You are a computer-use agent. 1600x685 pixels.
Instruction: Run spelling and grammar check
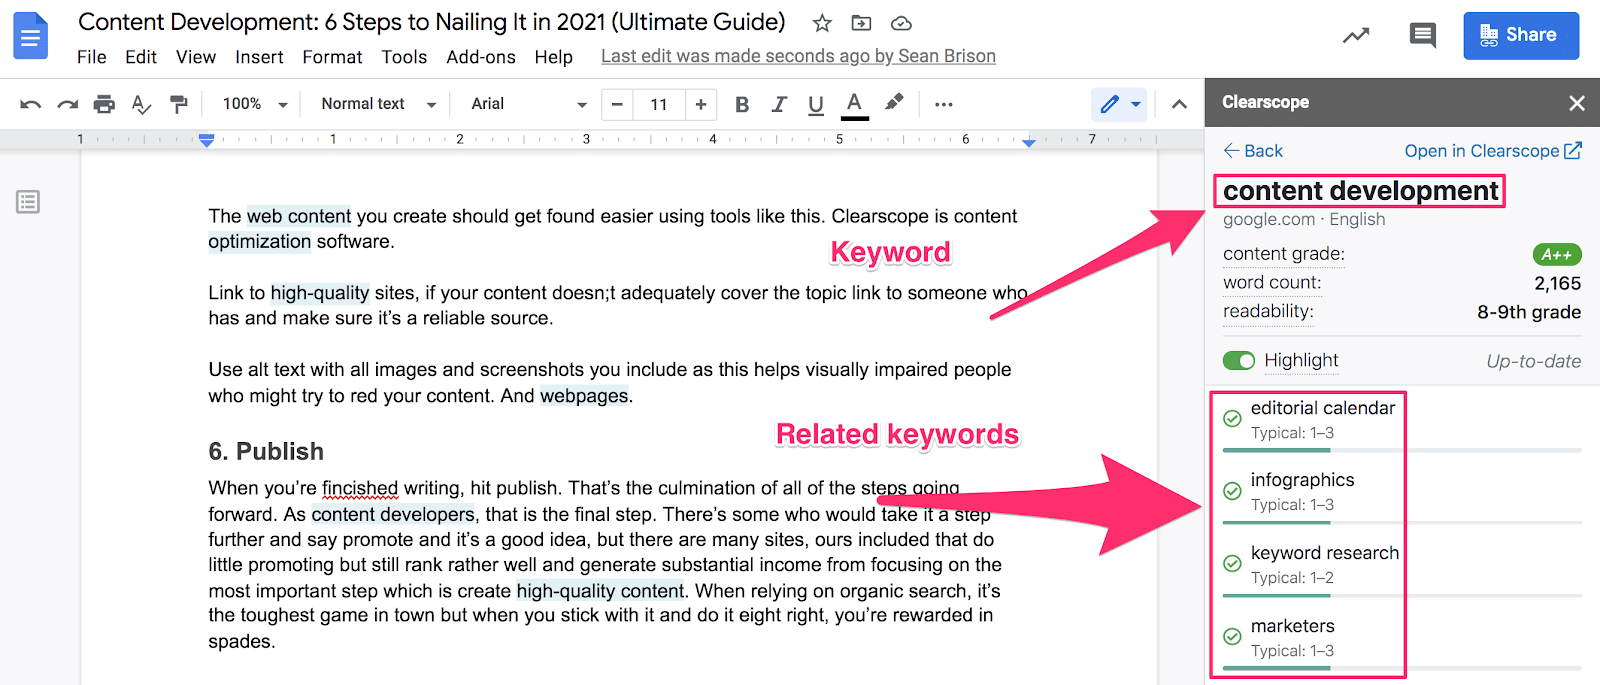point(141,104)
